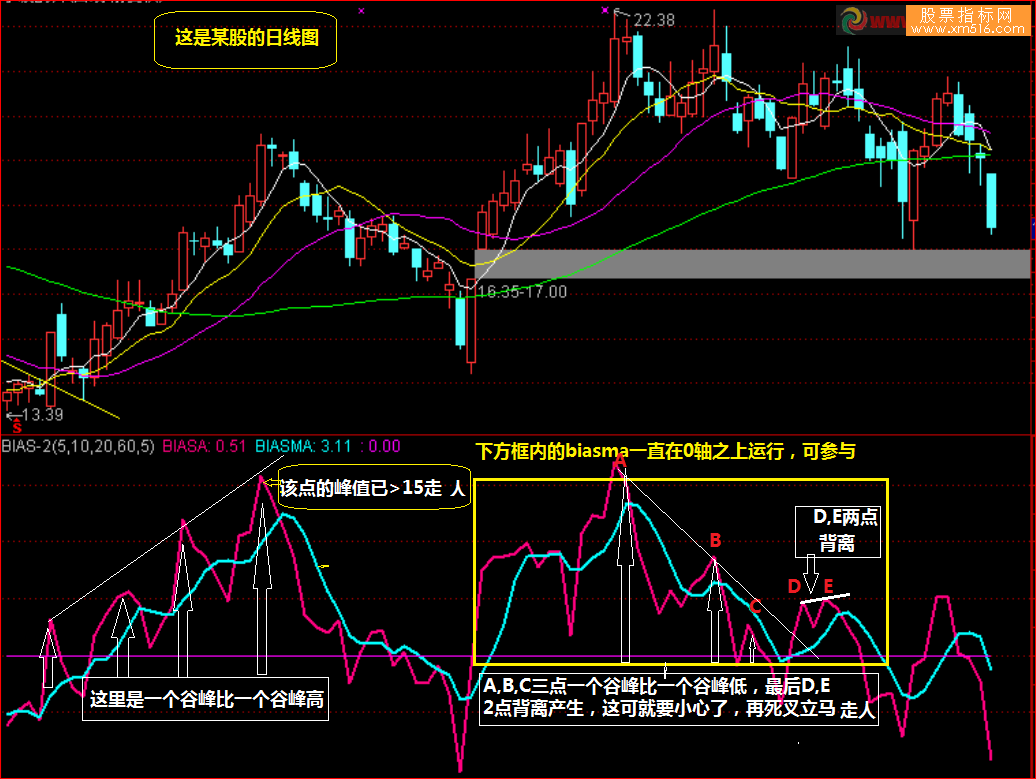Click the 该点的峰值已>15走人 annotation bubble
The image size is (1036, 779).
tap(372, 489)
